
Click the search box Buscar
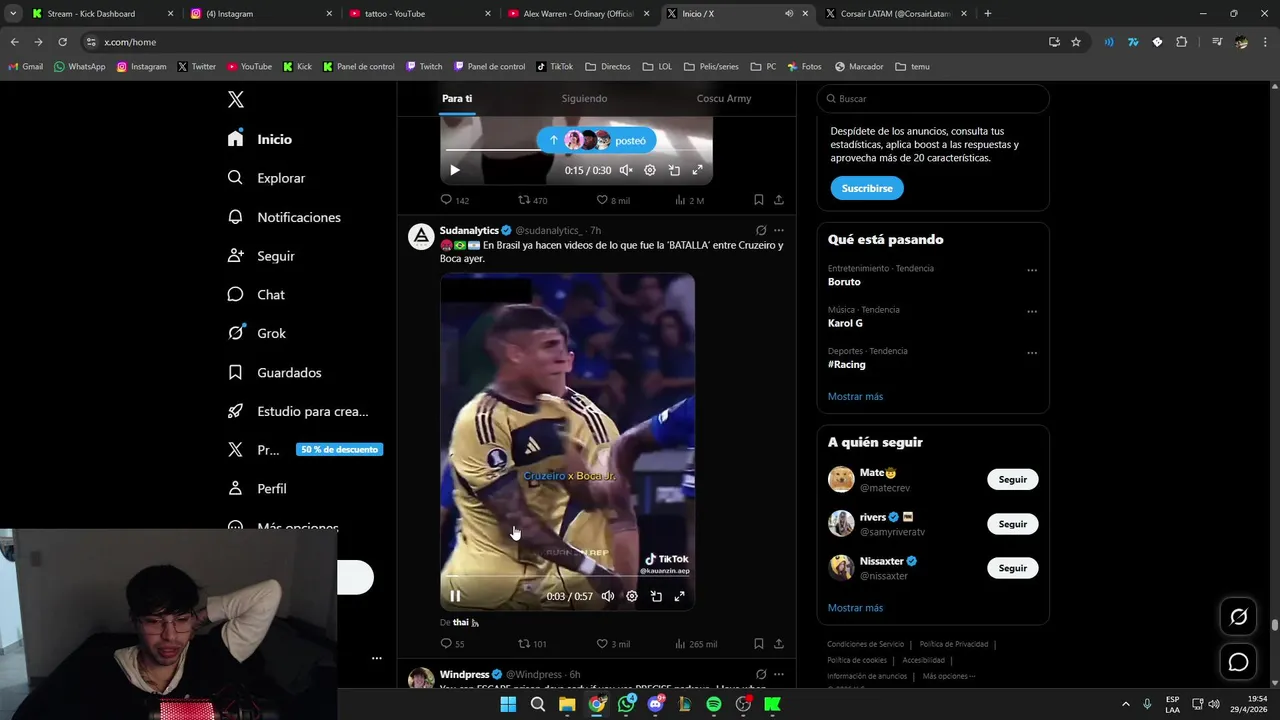pos(933,99)
